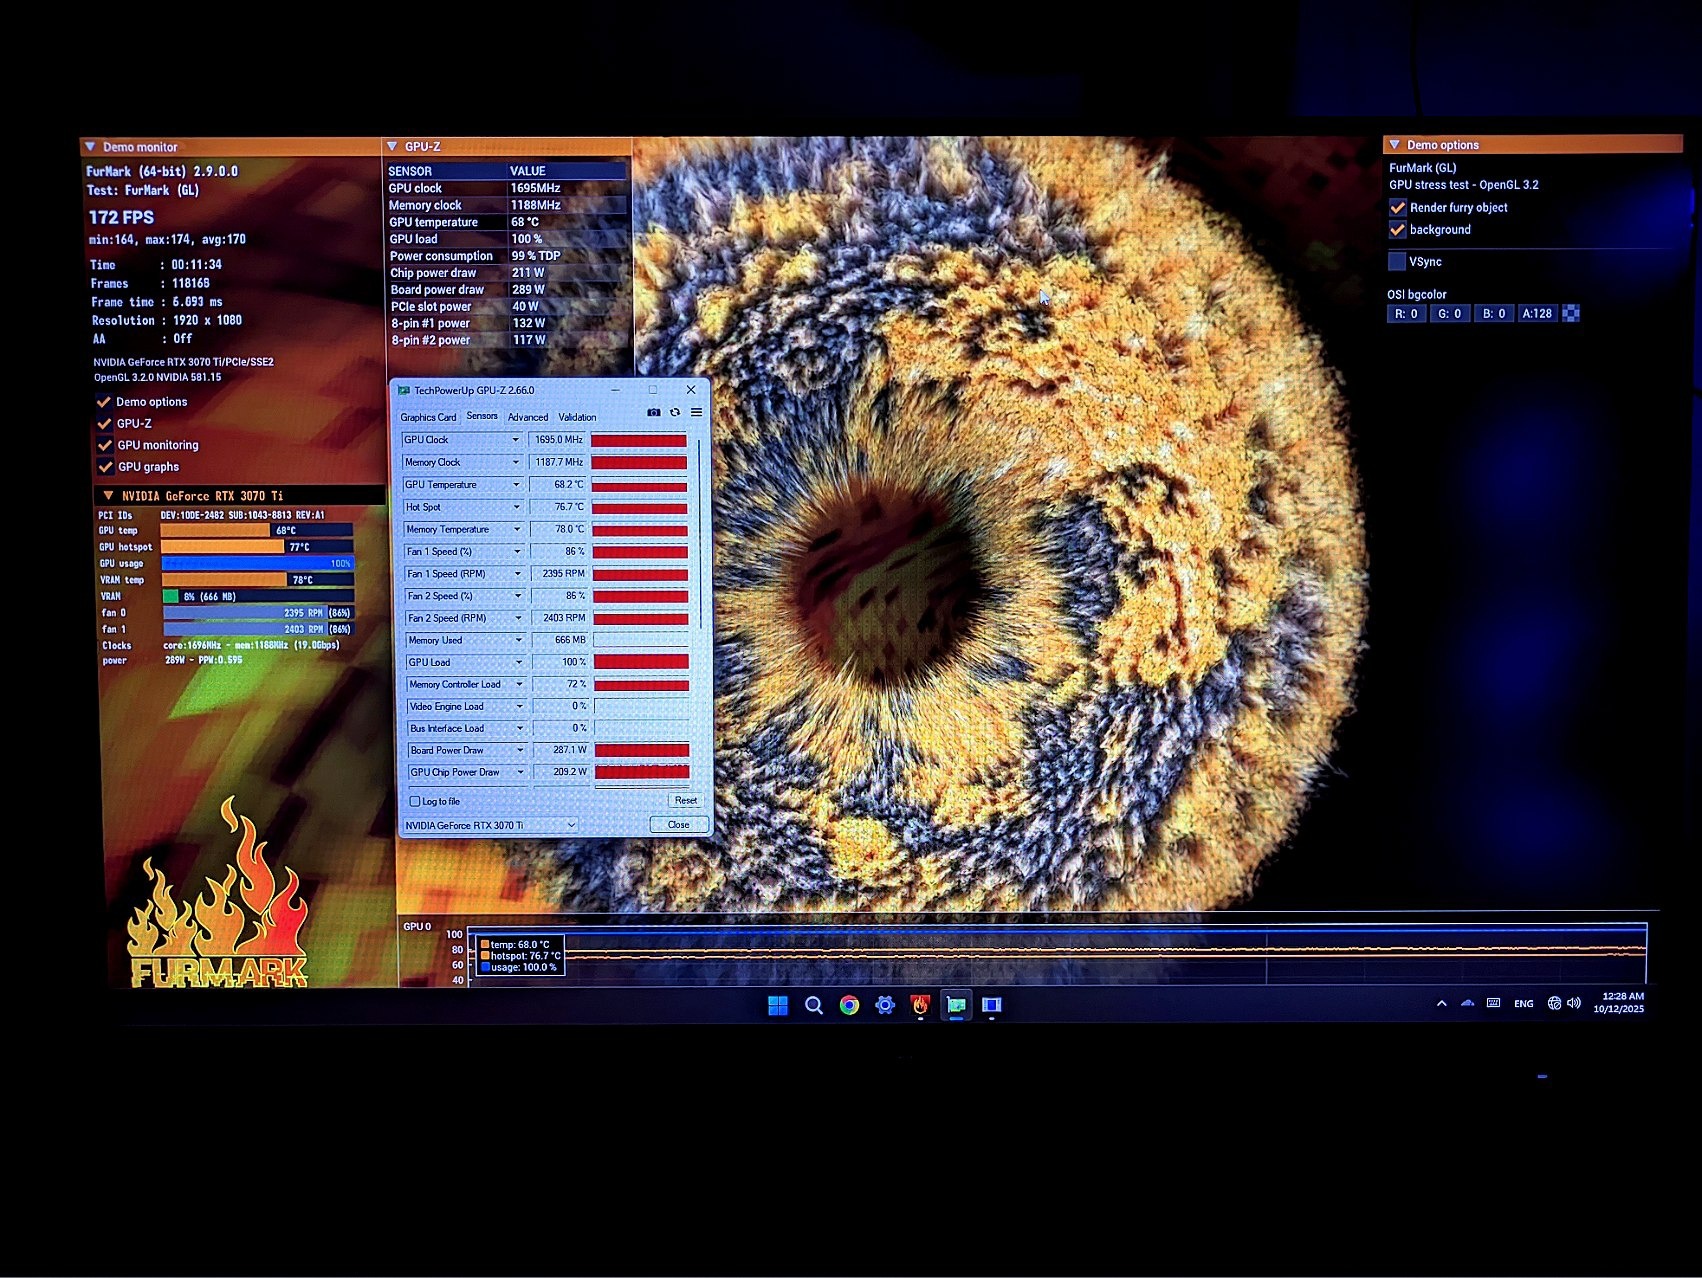
Task: Open the GPU Temperature sensor dropdown arrow
Action: 516,485
